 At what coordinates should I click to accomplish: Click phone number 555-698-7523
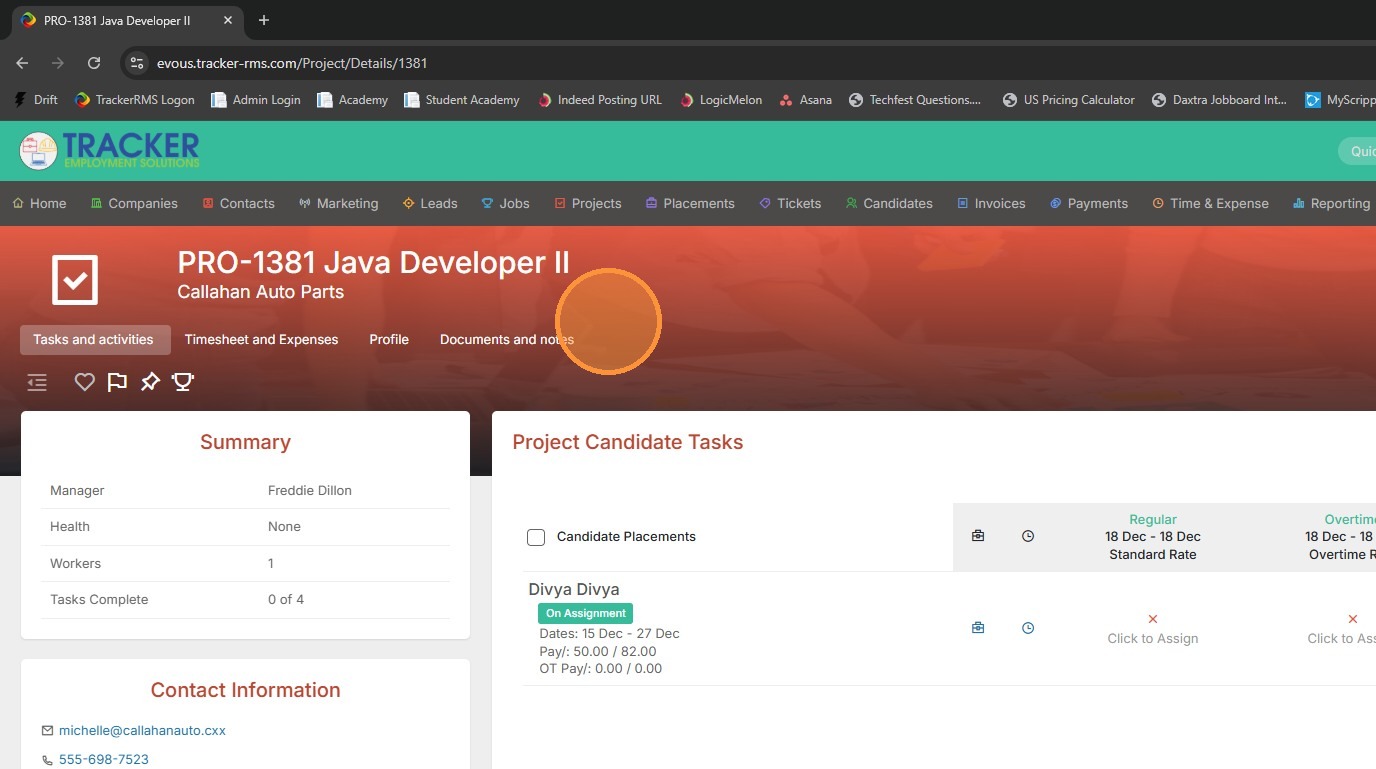point(104,759)
